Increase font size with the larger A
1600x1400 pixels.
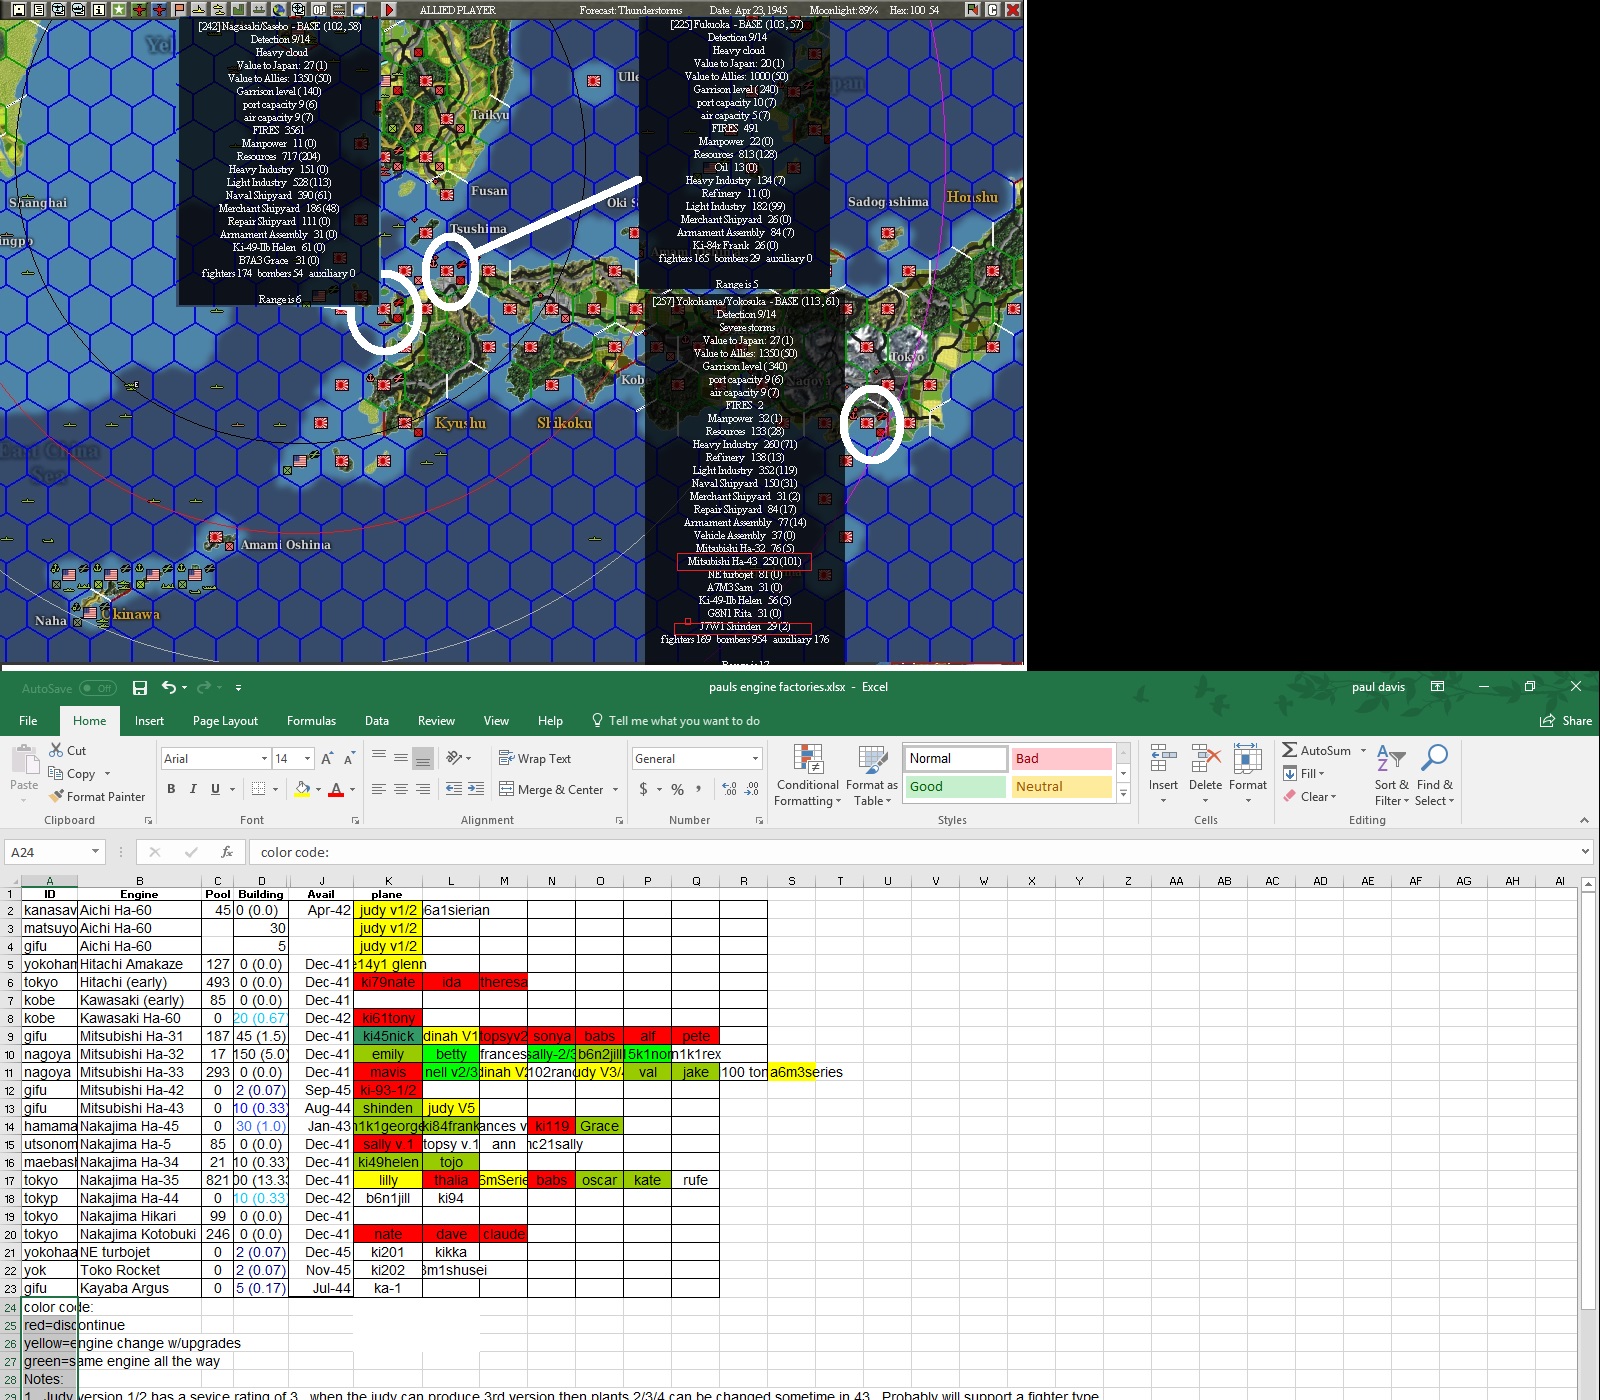[329, 759]
